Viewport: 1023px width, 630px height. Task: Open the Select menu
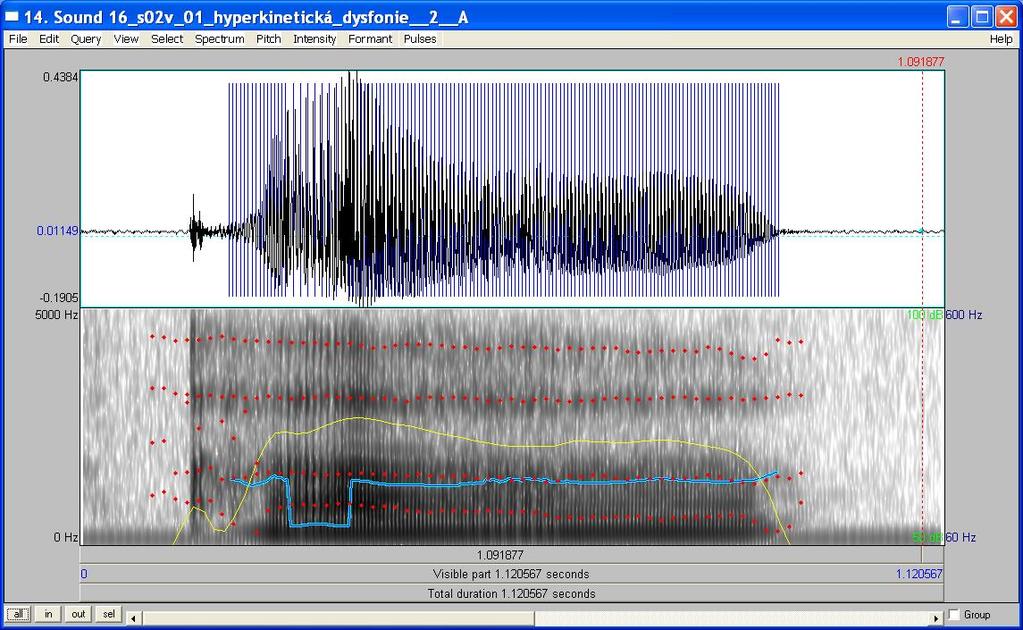point(167,39)
